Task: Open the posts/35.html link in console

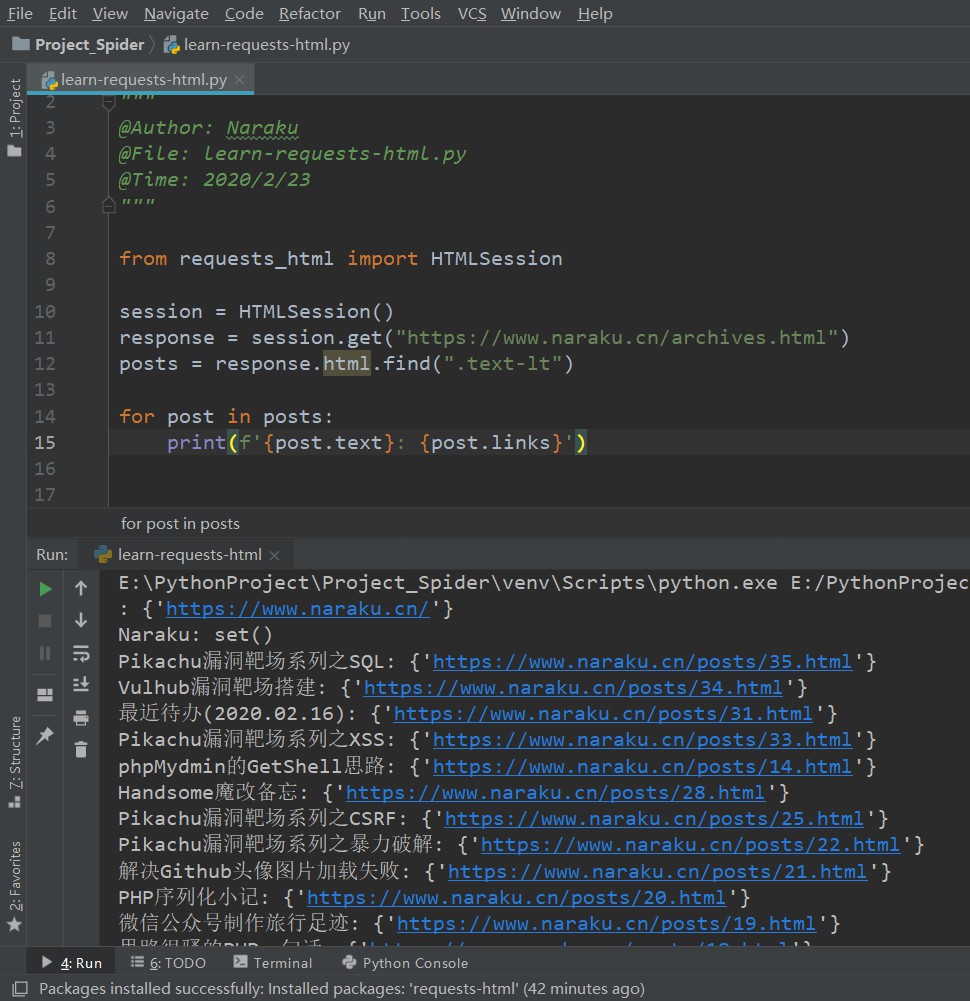Action: coord(642,661)
